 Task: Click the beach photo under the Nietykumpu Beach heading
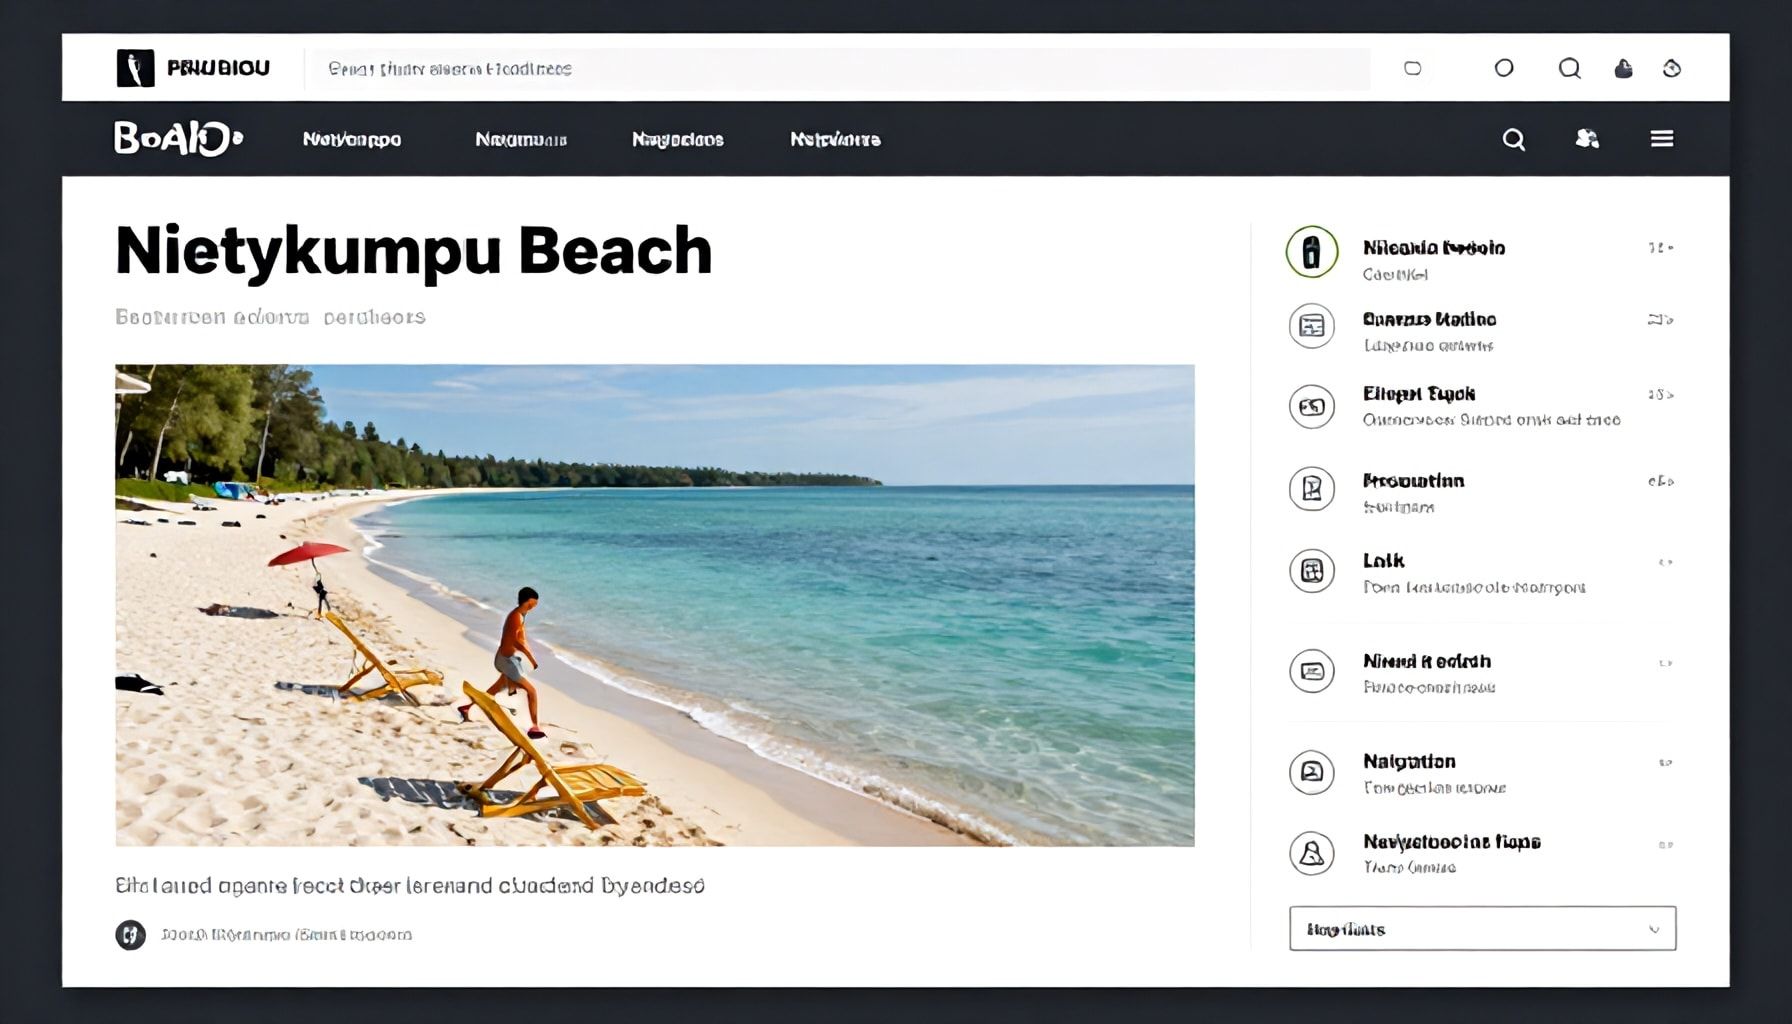tap(654, 605)
